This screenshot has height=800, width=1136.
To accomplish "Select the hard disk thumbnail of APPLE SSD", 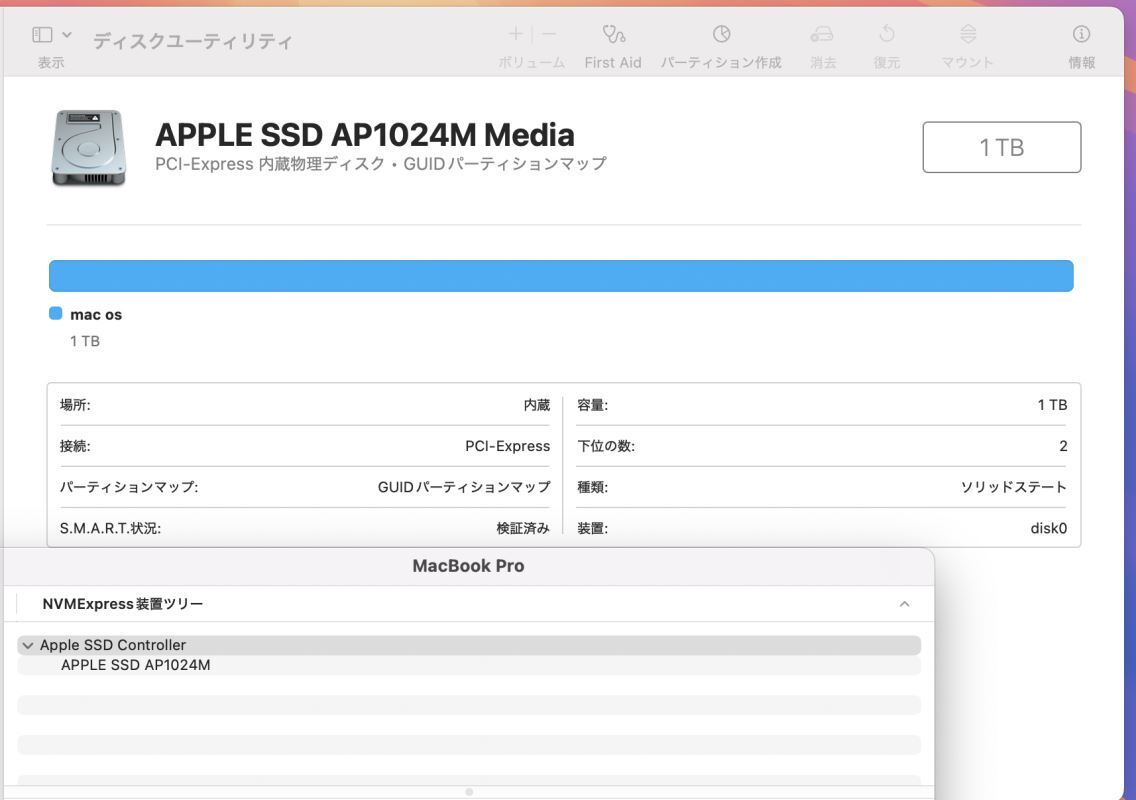I will coord(89,147).
